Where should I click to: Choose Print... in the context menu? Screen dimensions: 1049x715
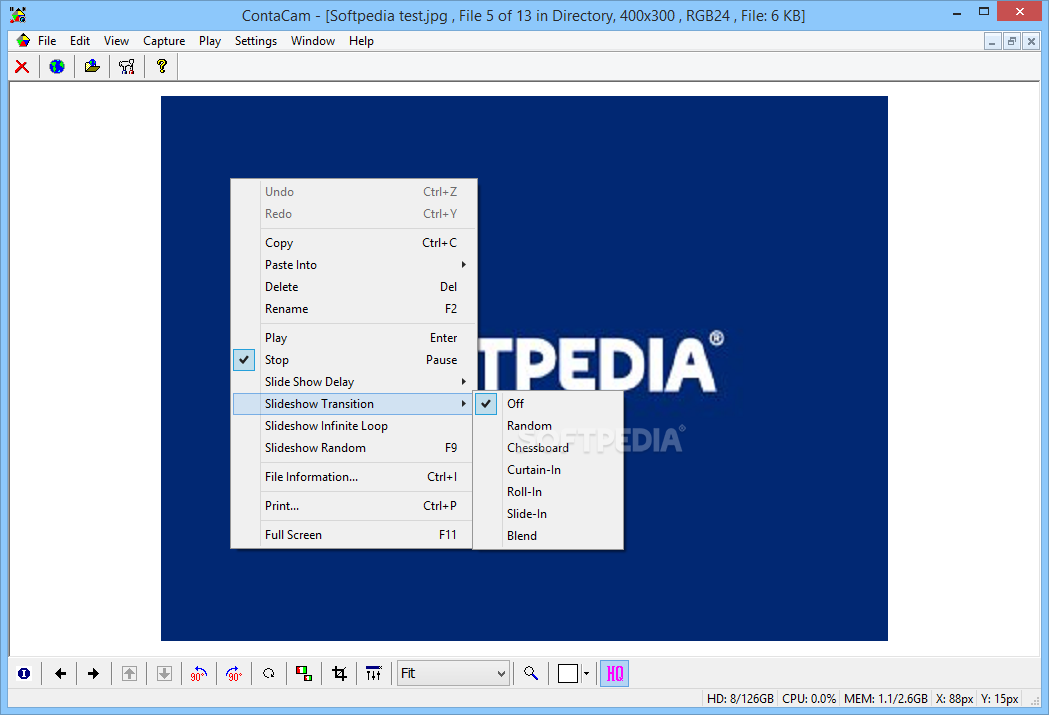[x=353, y=506]
